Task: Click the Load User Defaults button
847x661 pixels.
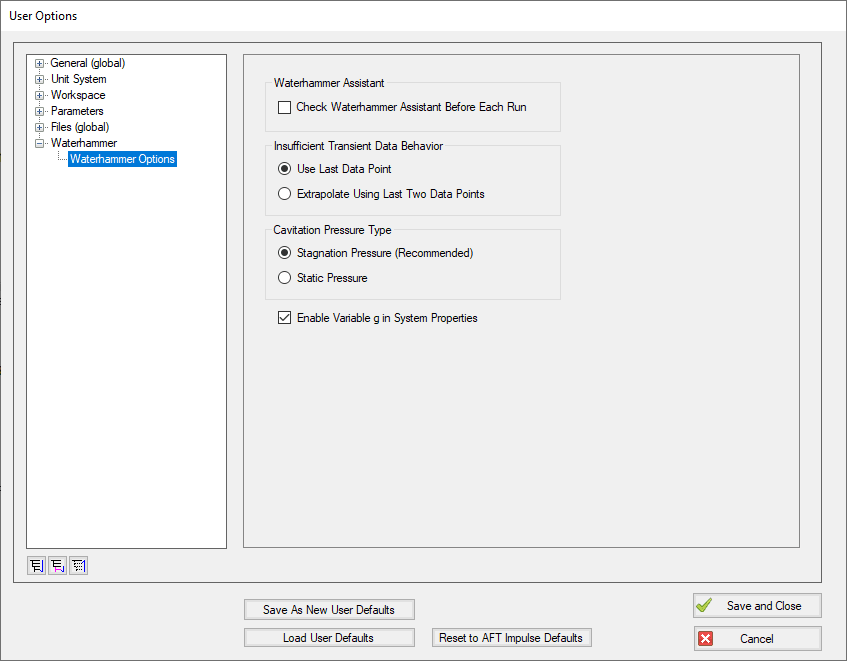Action: pyautogui.click(x=329, y=638)
